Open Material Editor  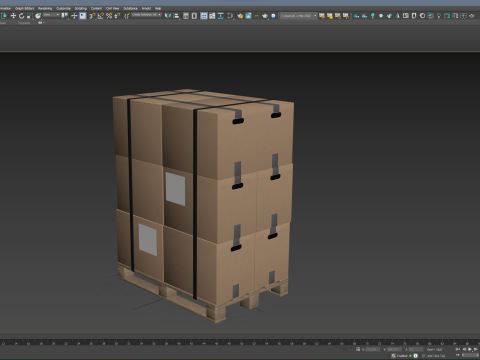[230, 16]
